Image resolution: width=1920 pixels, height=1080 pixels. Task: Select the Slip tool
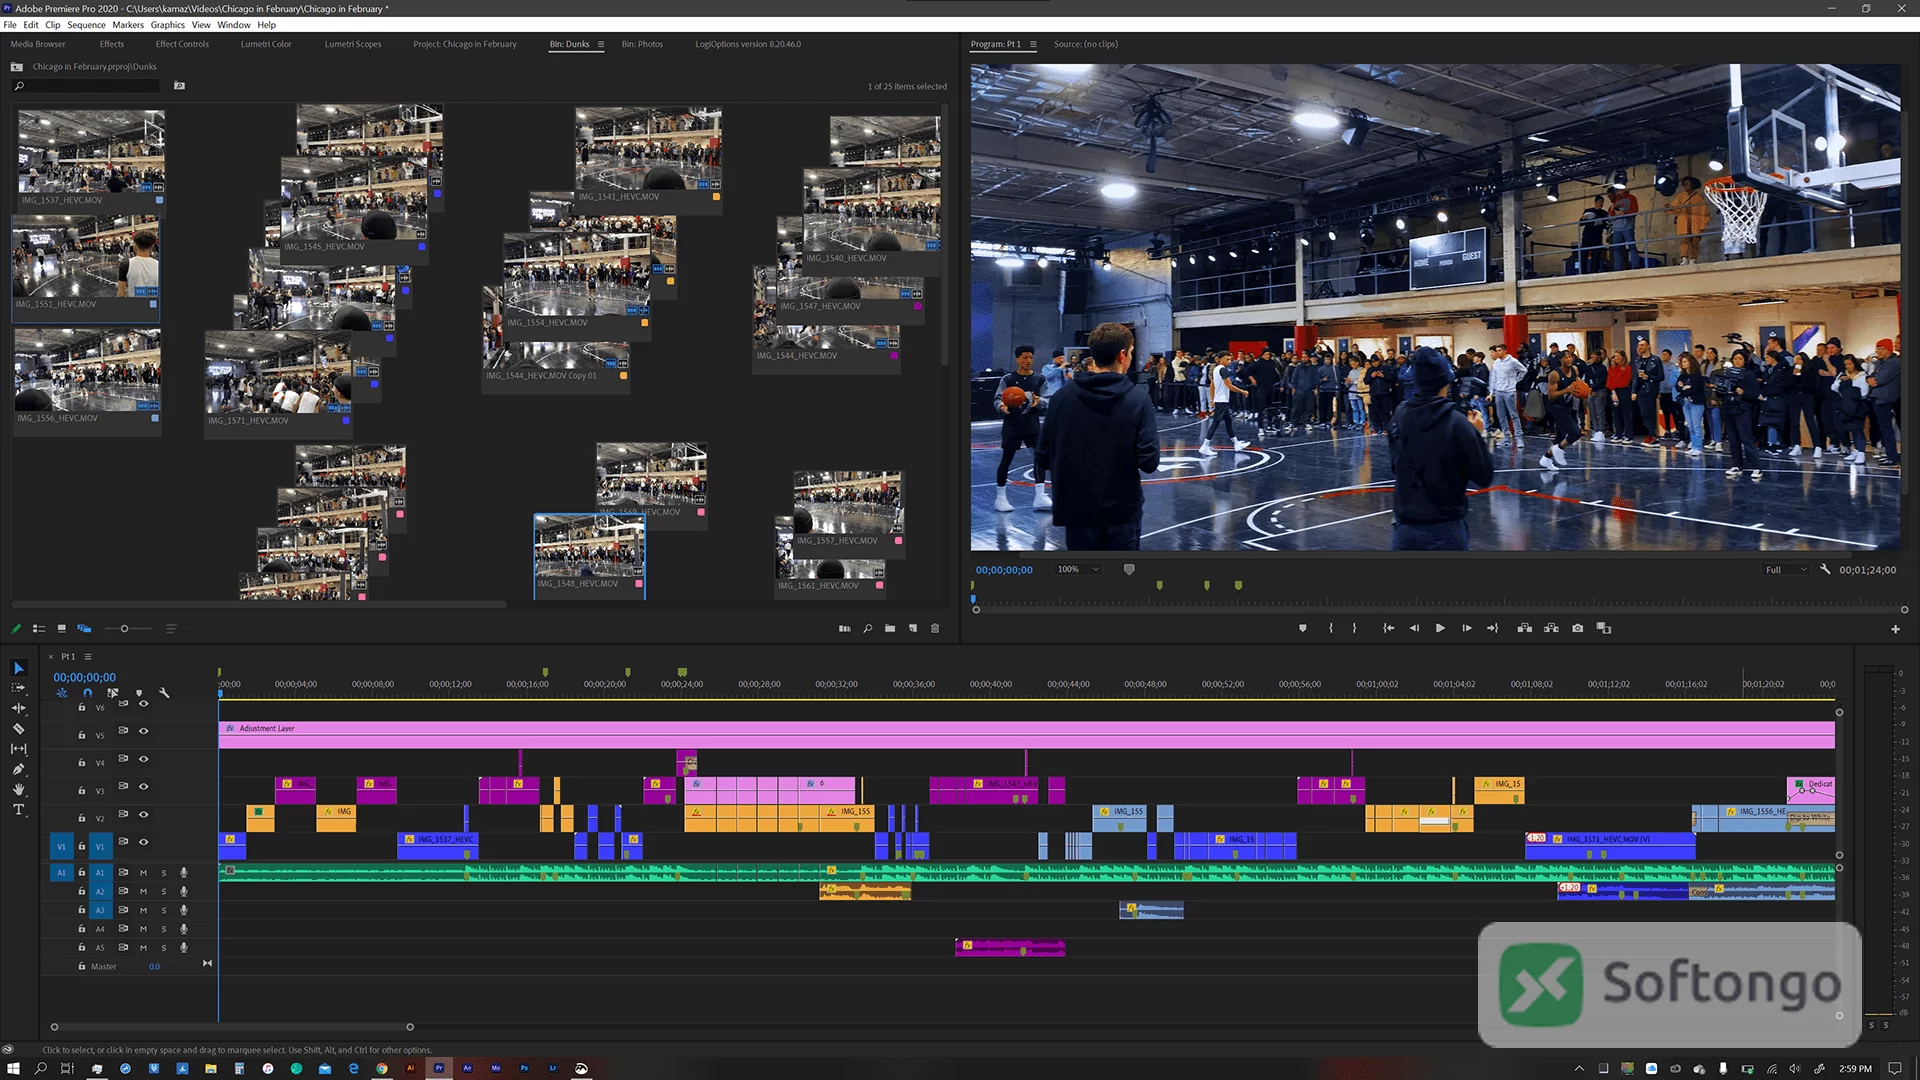[18, 749]
